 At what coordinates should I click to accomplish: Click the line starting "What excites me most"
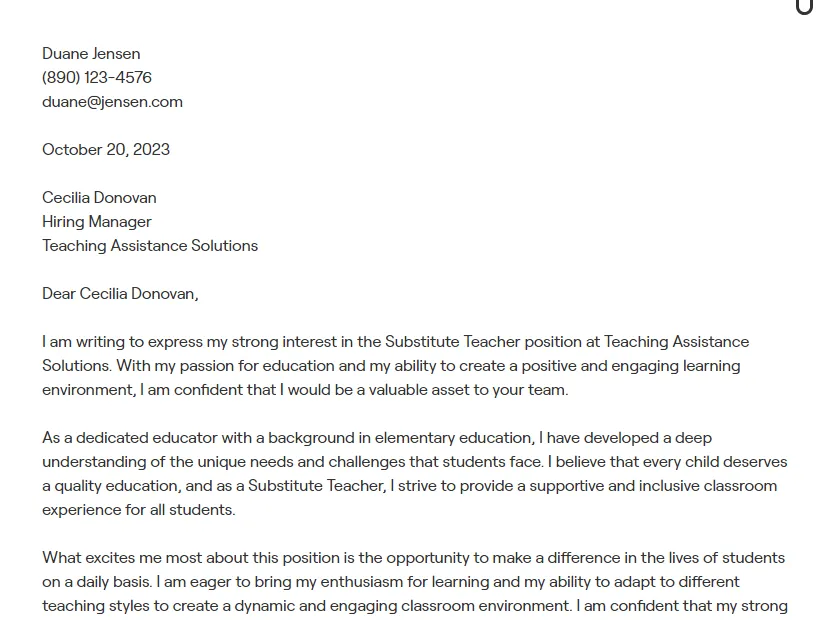coord(413,558)
